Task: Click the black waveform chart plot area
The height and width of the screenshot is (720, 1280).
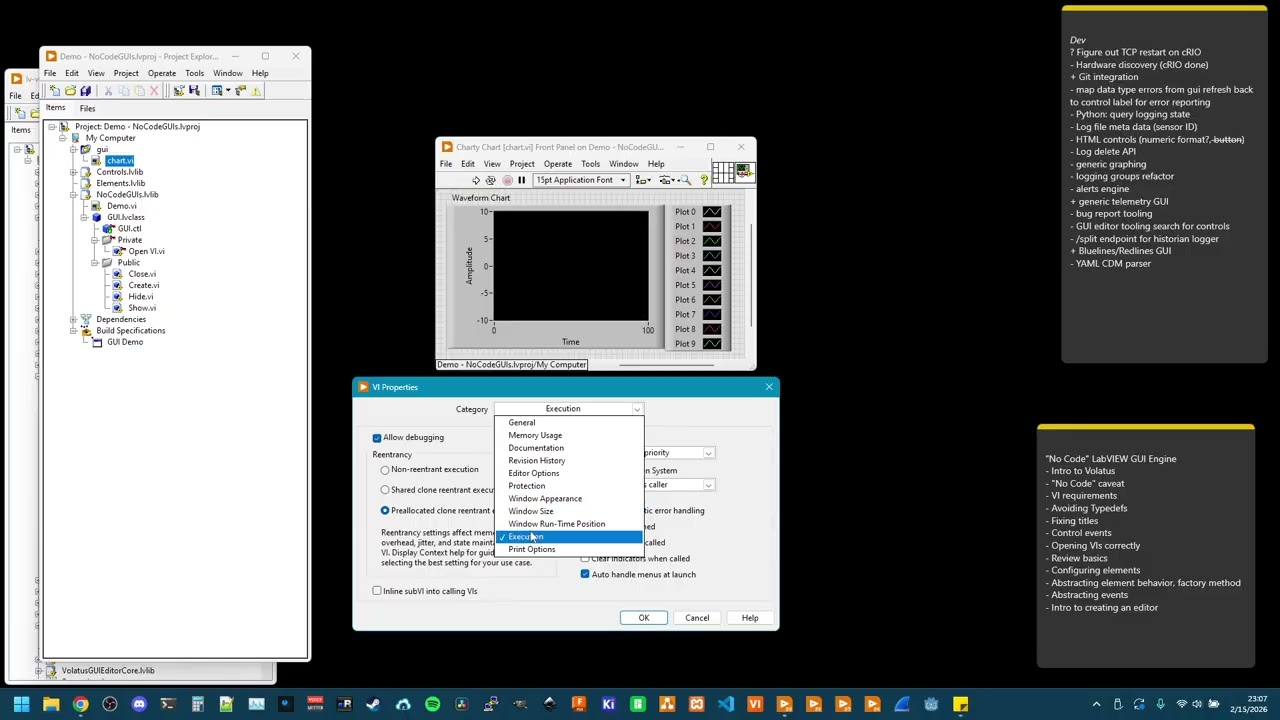Action: pyautogui.click(x=571, y=266)
